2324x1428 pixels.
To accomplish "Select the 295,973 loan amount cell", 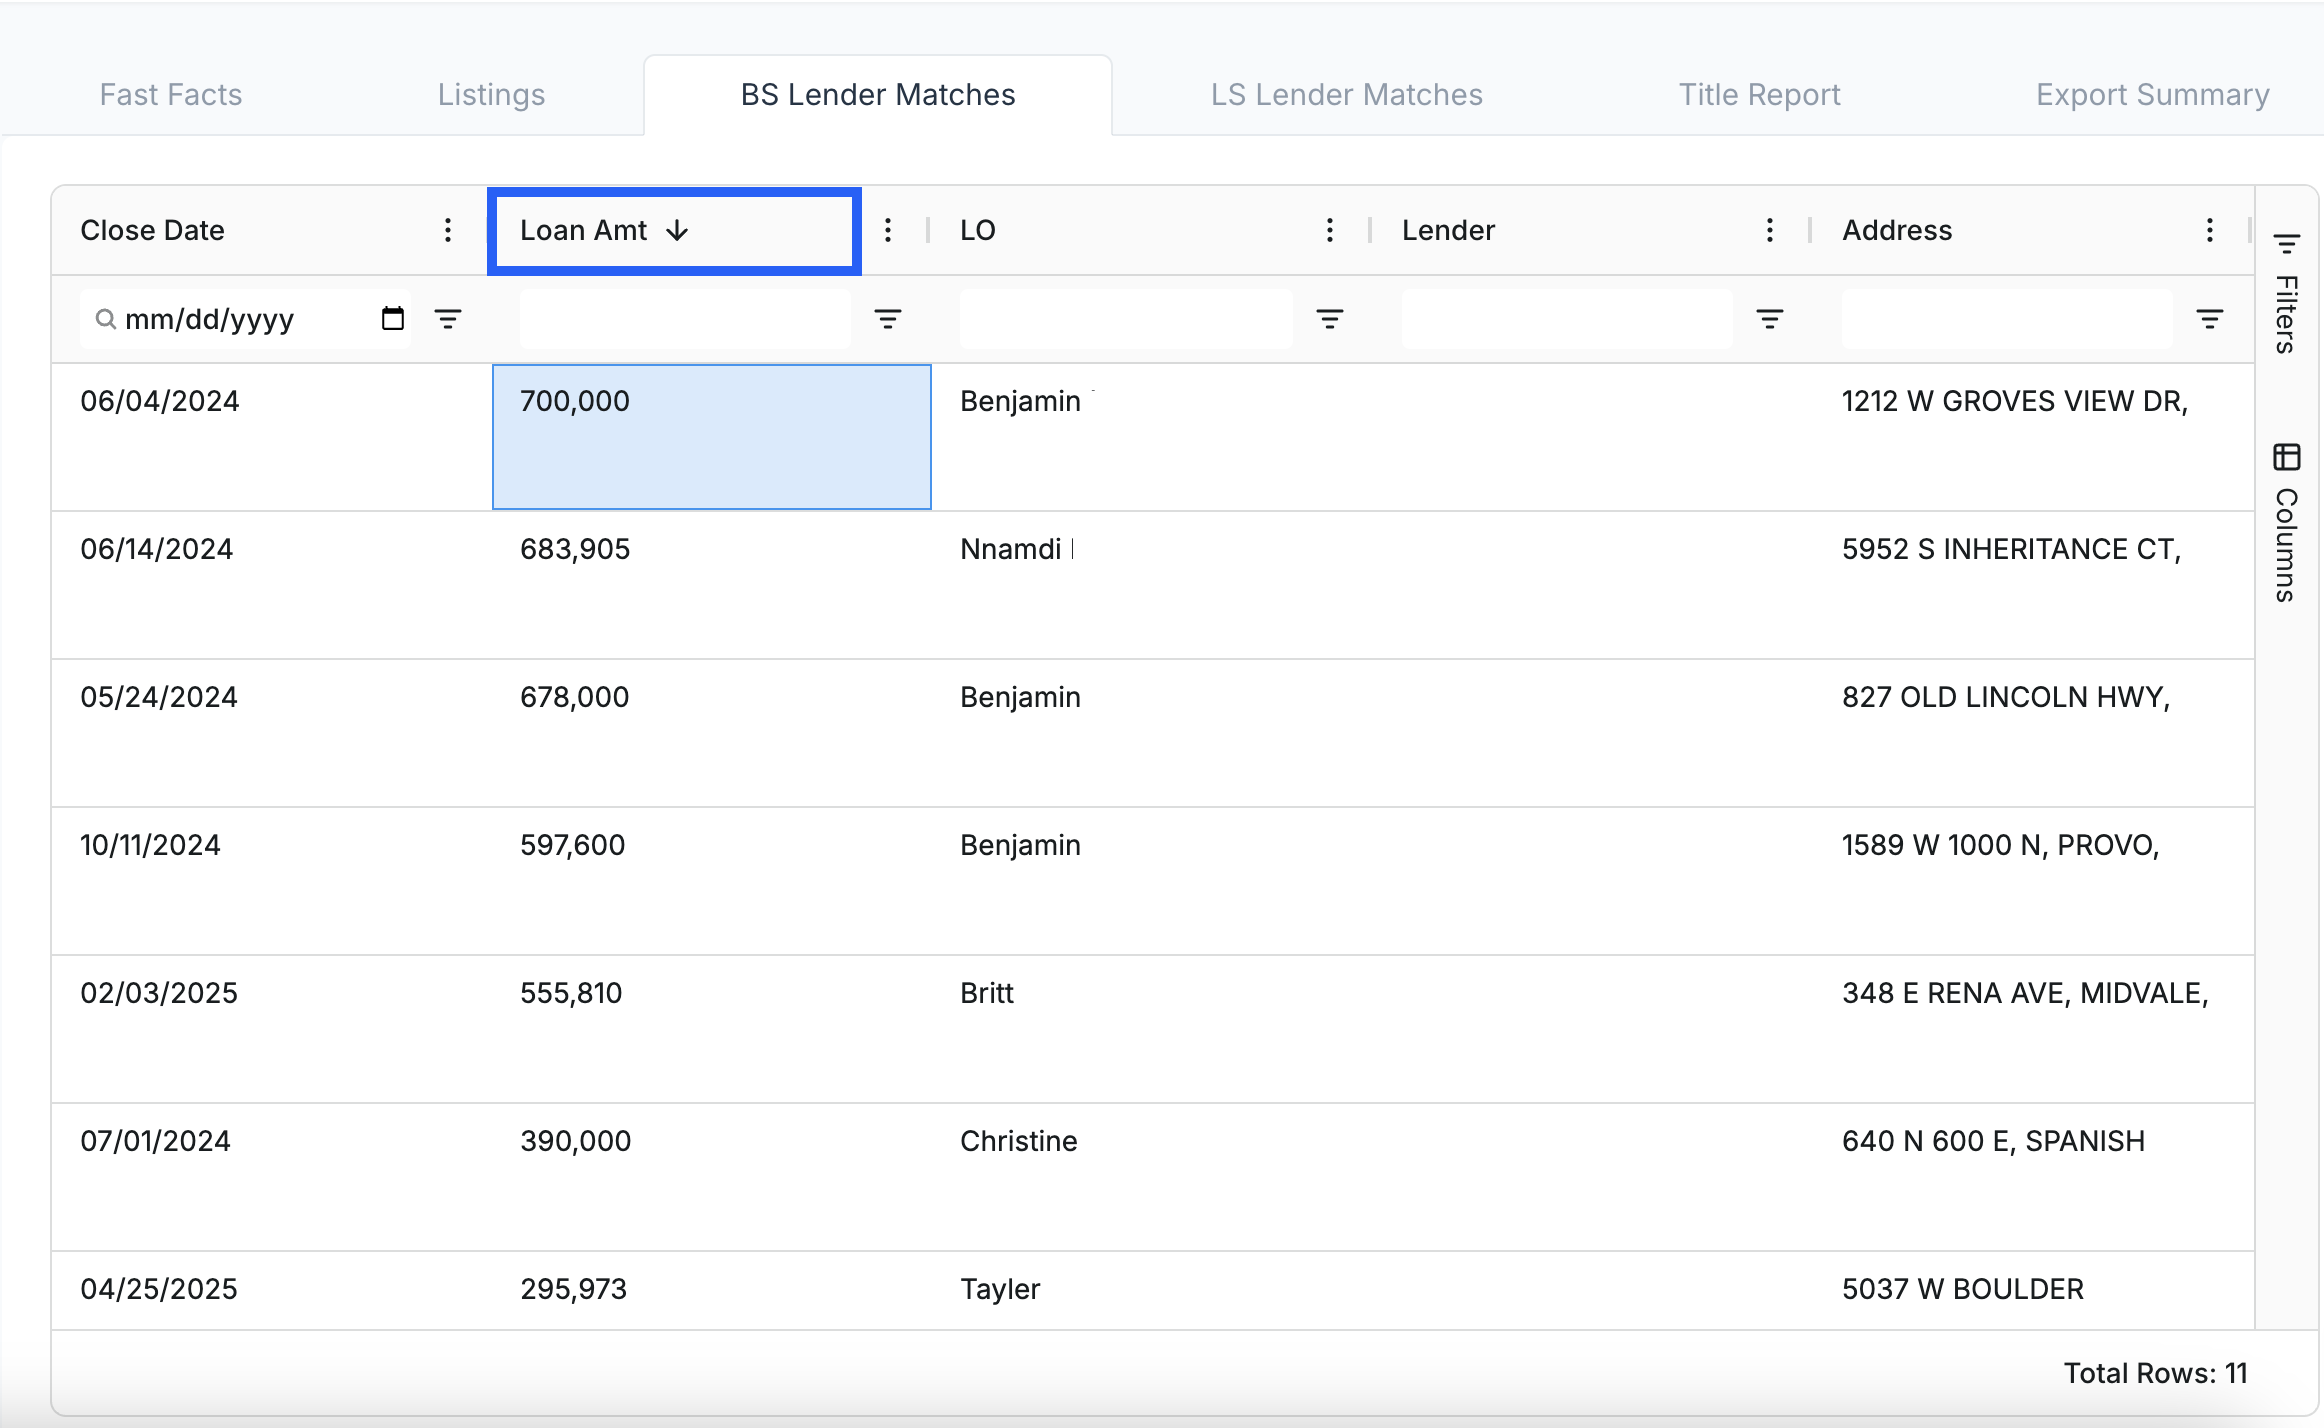I will [712, 1290].
